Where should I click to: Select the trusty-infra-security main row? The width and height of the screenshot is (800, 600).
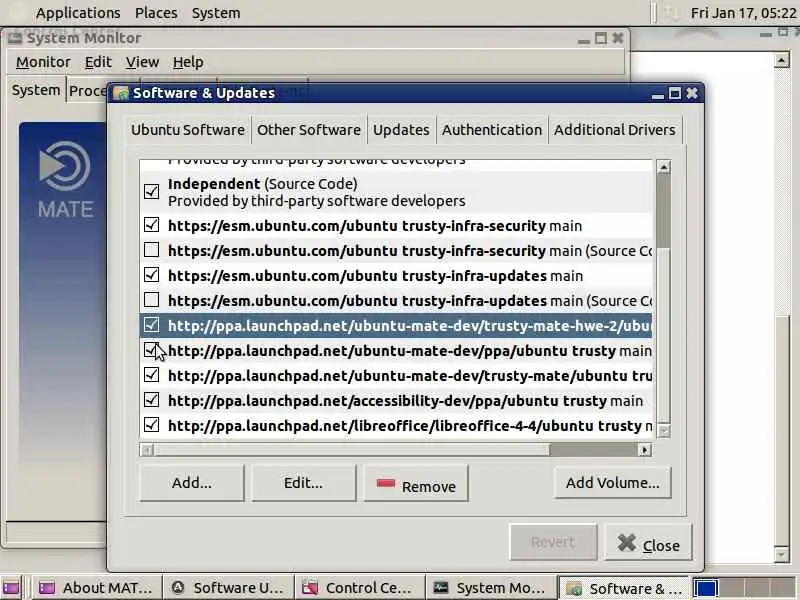pyautogui.click(x=395, y=225)
